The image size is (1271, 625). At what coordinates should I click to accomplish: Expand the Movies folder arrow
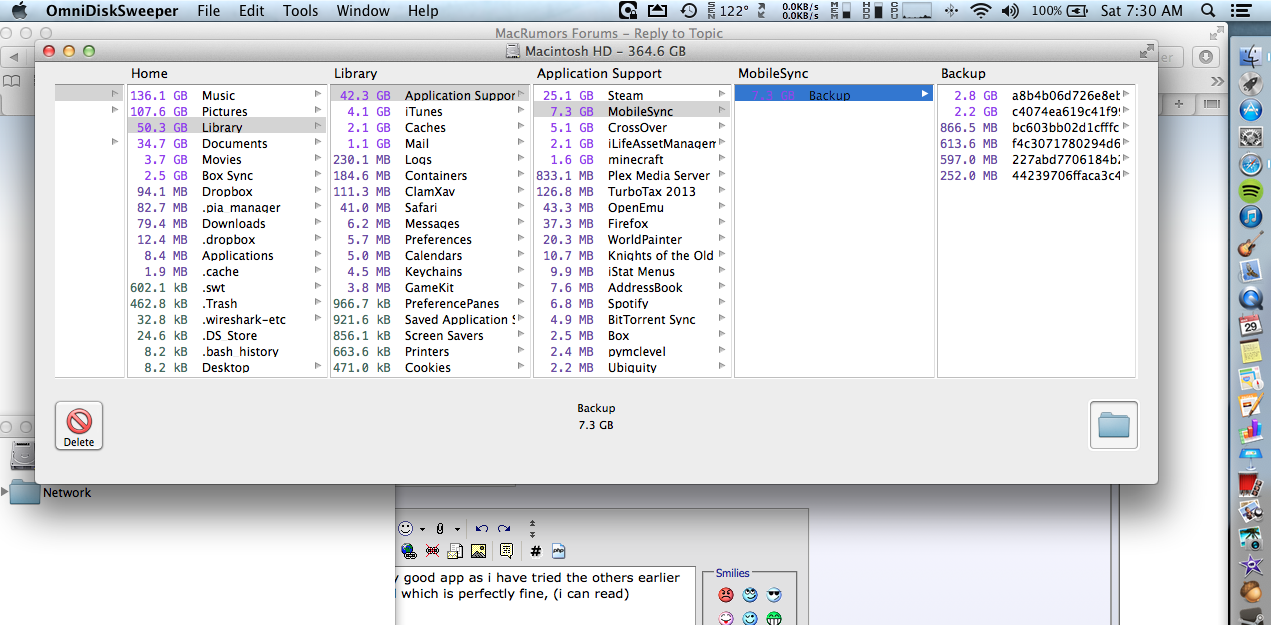[319, 159]
